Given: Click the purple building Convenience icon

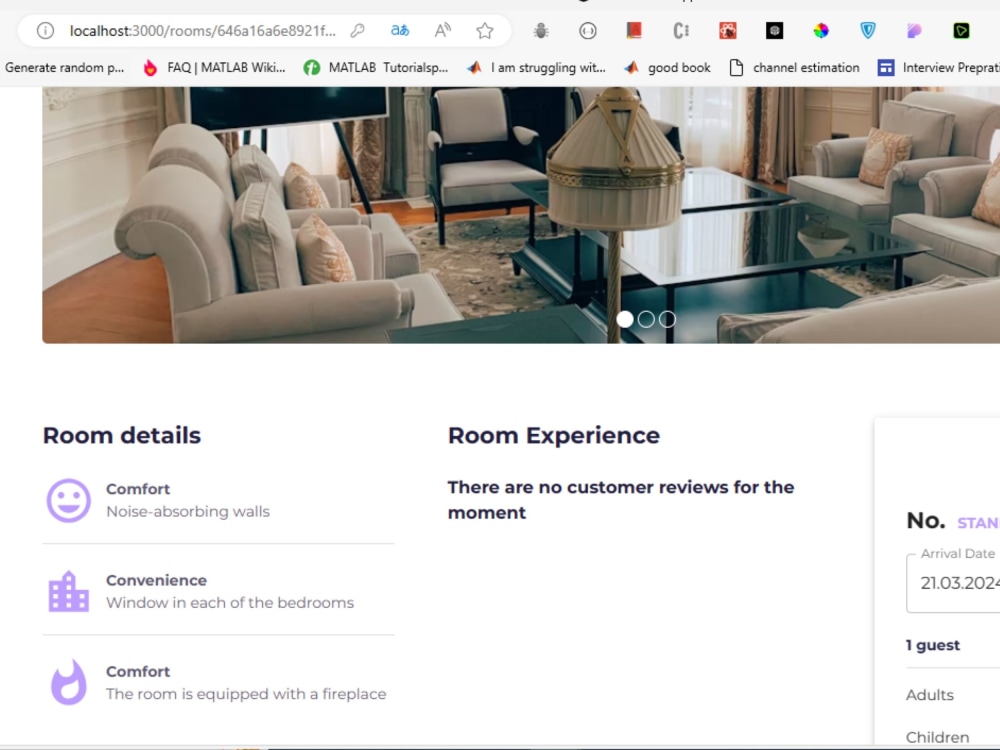Looking at the screenshot, I should [68, 590].
